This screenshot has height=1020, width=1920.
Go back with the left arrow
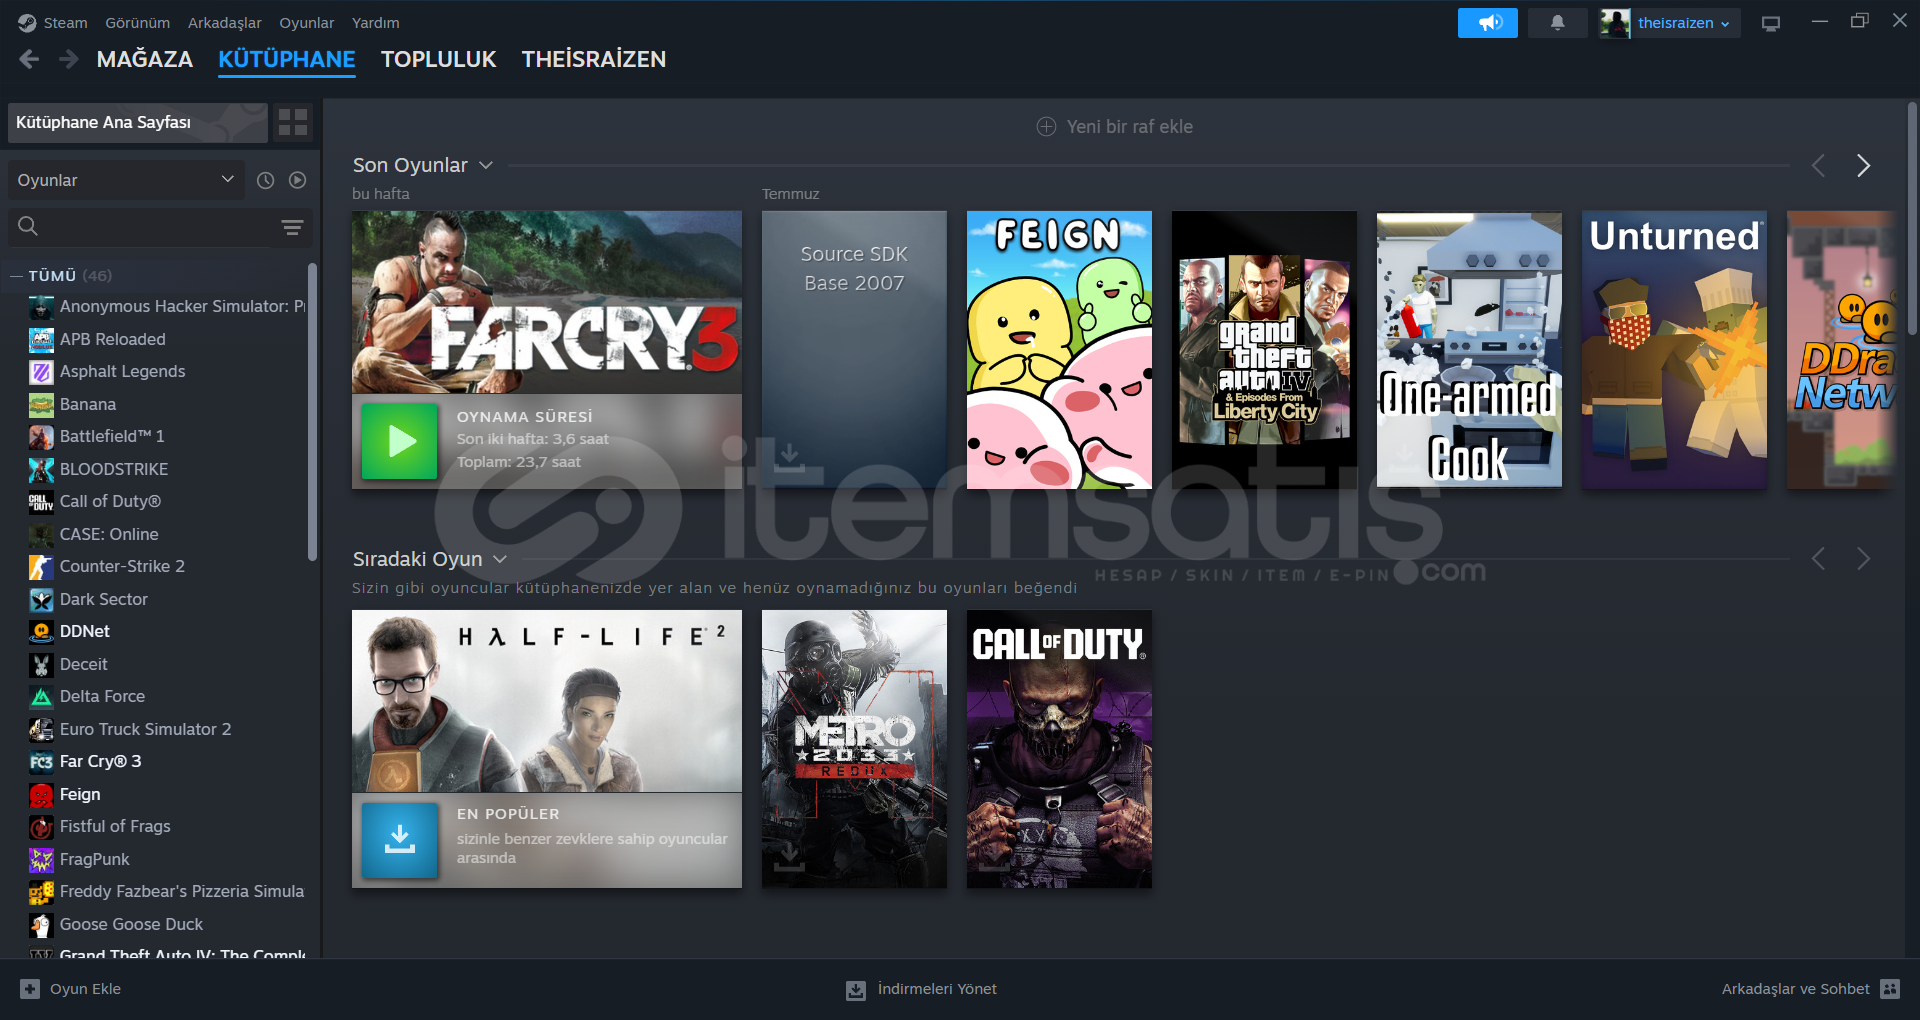29,59
